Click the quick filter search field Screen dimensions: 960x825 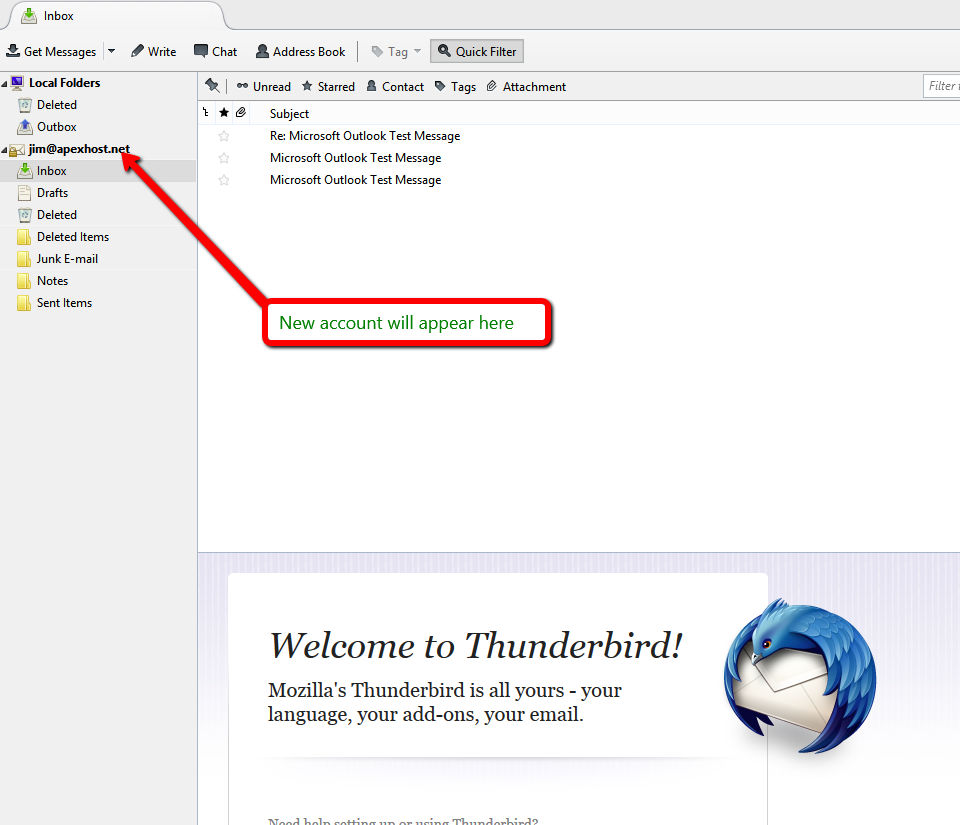coord(941,86)
